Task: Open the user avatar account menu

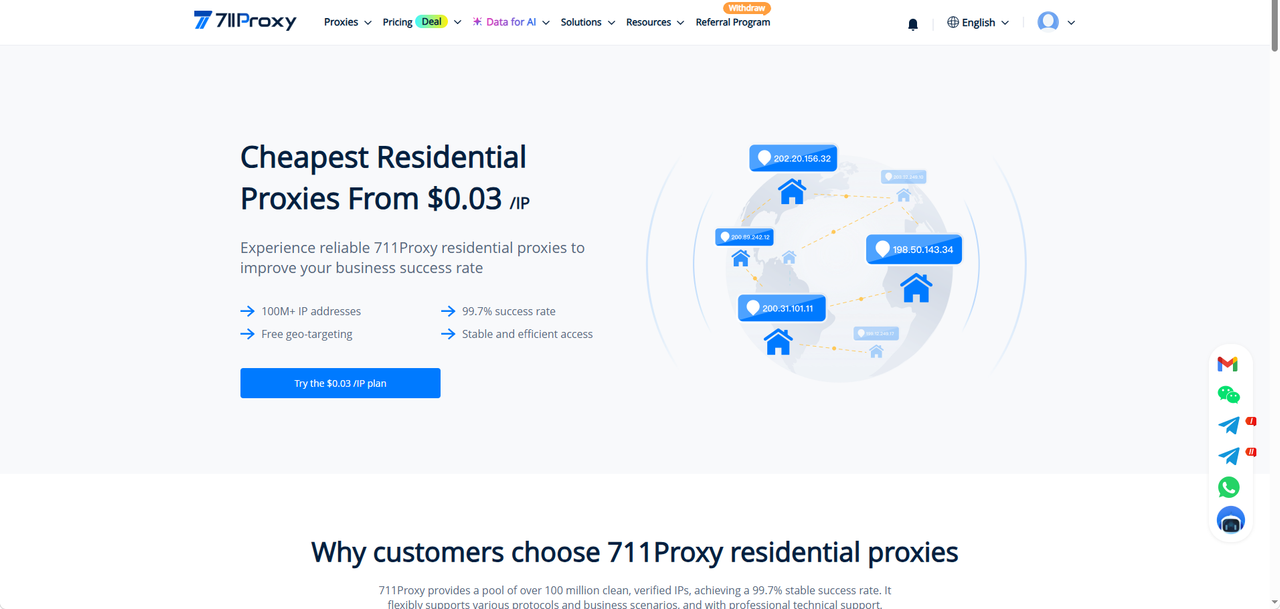Action: pos(1056,22)
